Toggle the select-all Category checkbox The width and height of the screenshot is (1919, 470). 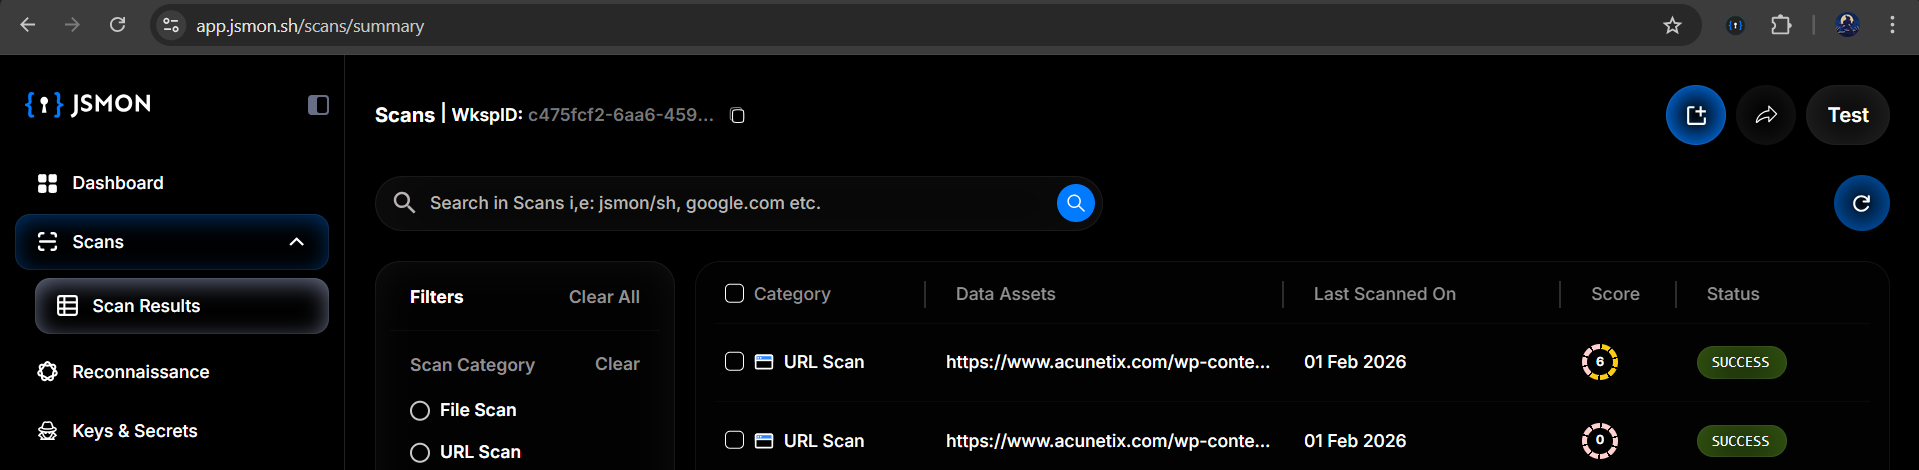[734, 294]
